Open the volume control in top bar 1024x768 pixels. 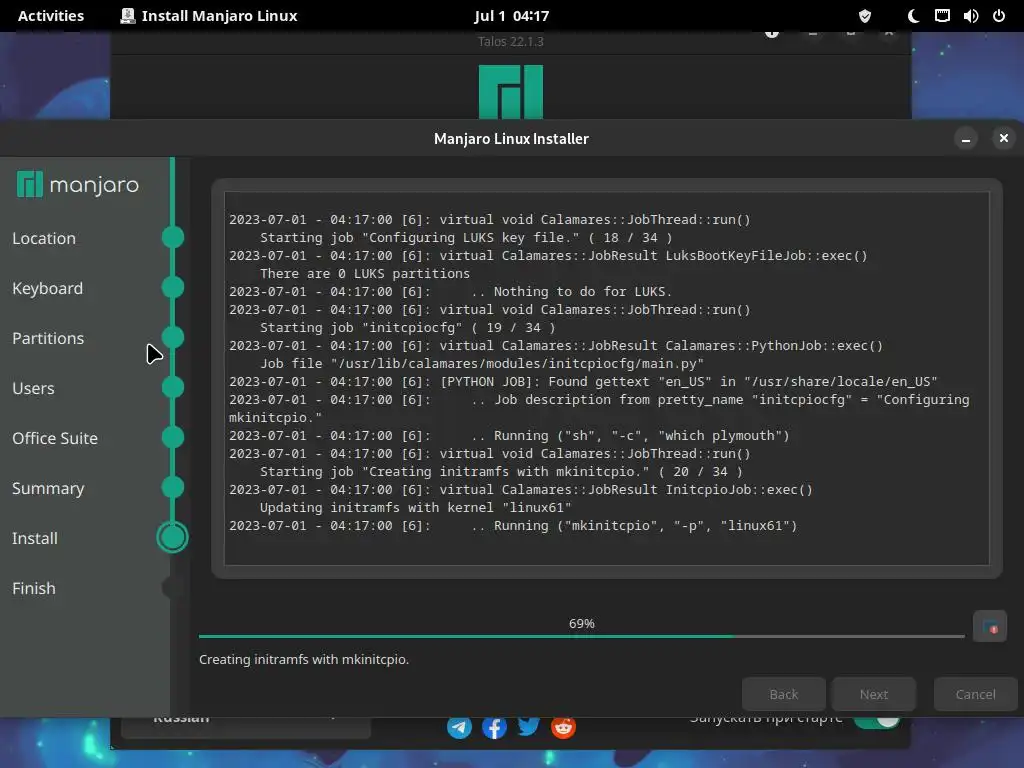pos(971,16)
